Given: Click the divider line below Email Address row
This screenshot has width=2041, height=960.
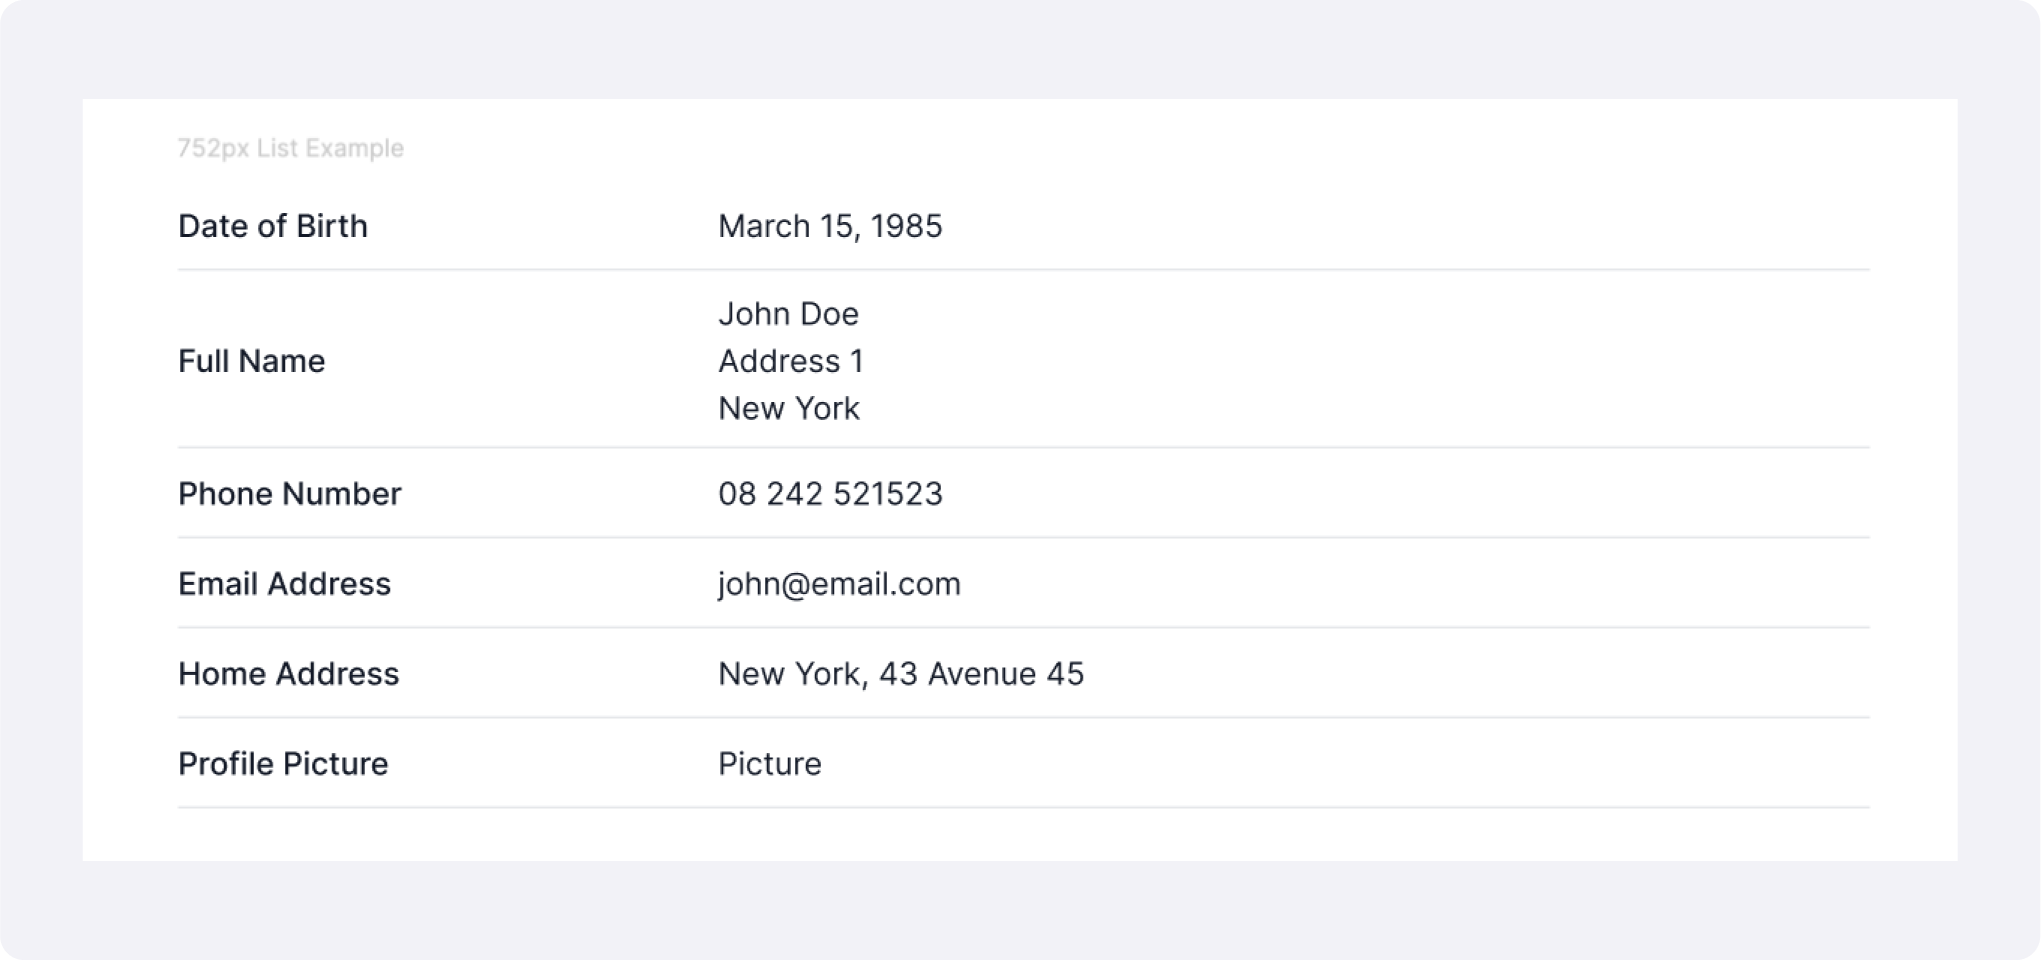Looking at the screenshot, I should click(1023, 627).
